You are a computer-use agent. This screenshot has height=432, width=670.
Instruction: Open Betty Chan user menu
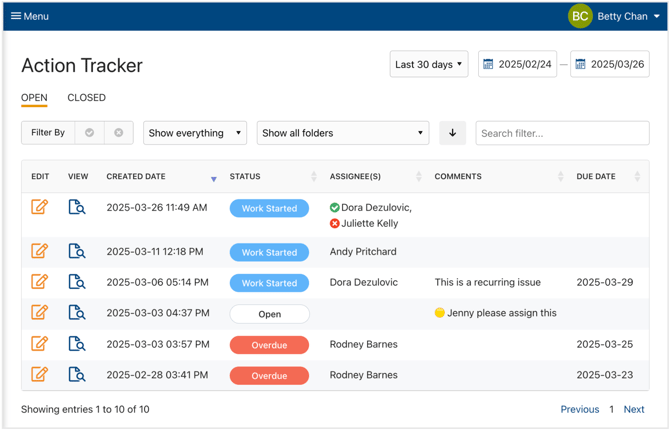coord(615,16)
